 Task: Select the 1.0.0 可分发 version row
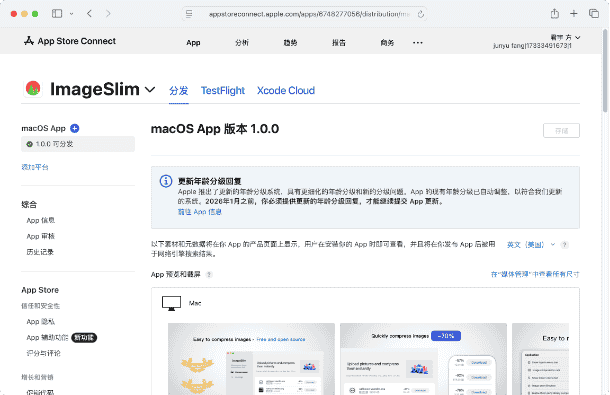78,144
